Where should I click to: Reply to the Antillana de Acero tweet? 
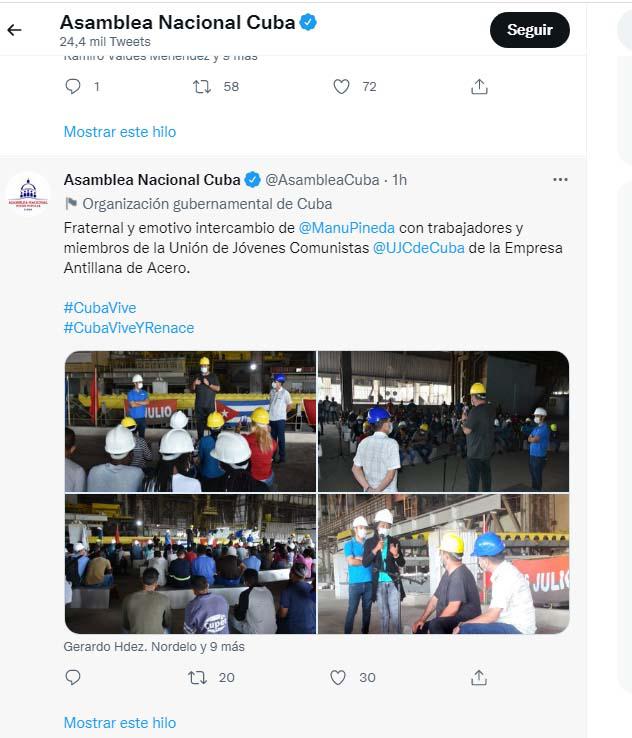click(73, 677)
